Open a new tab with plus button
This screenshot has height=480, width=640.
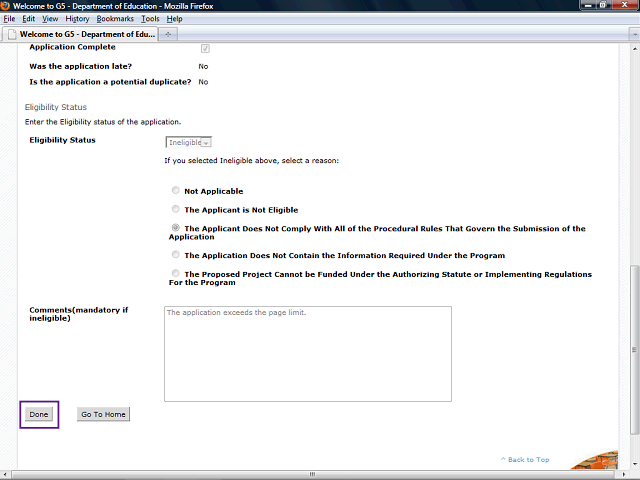(168, 34)
